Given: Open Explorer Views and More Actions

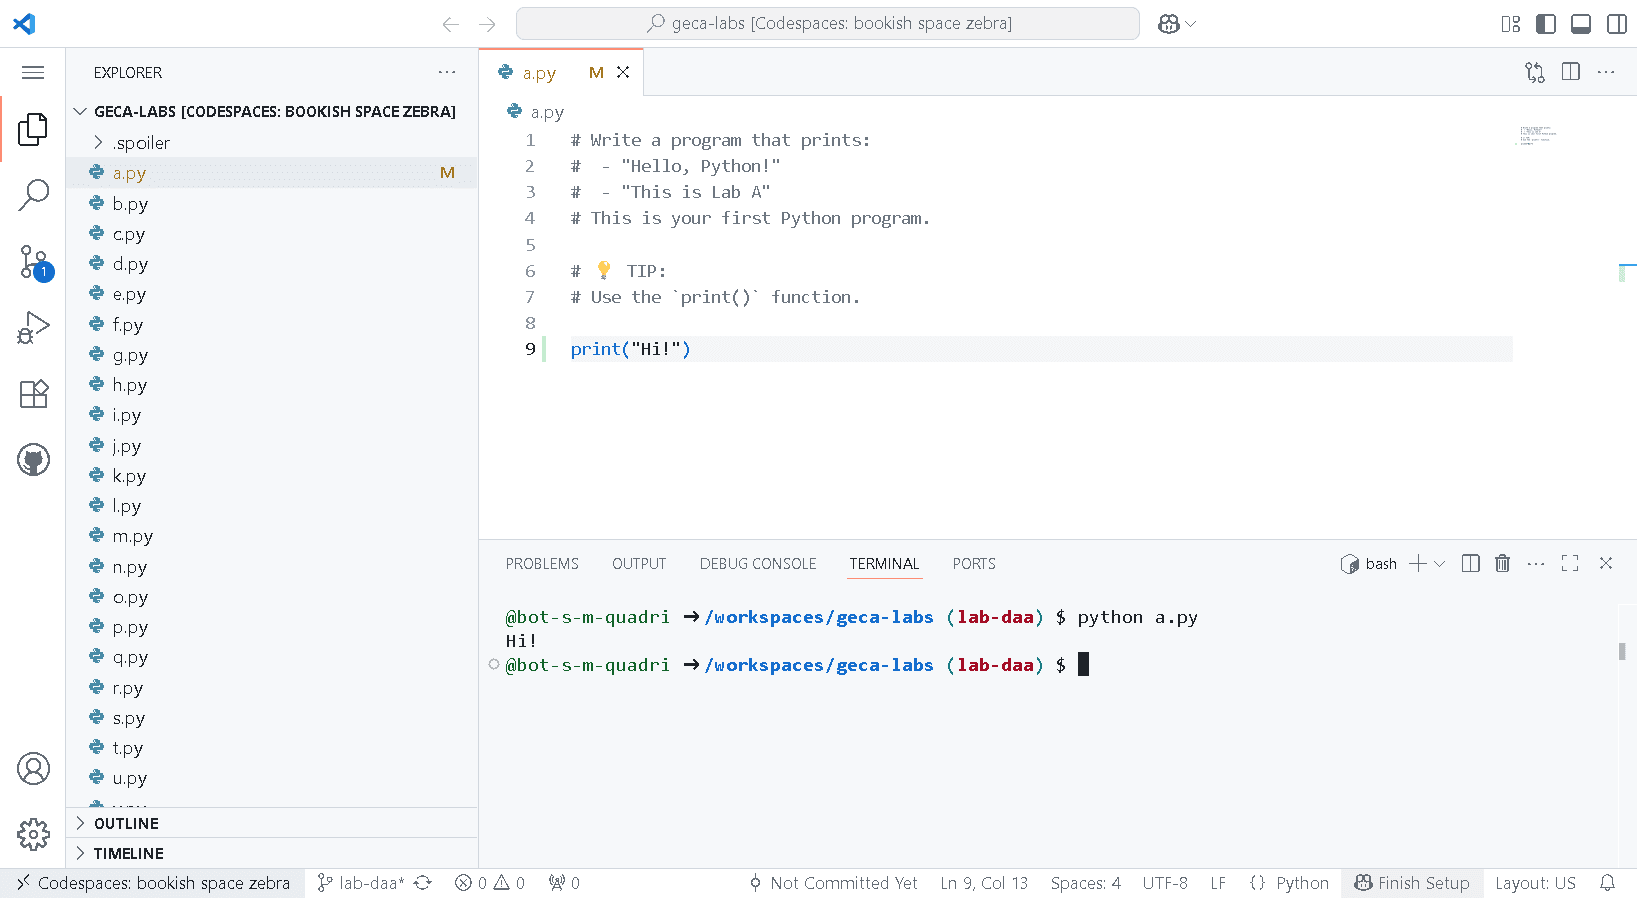Looking at the screenshot, I should (x=447, y=72).
